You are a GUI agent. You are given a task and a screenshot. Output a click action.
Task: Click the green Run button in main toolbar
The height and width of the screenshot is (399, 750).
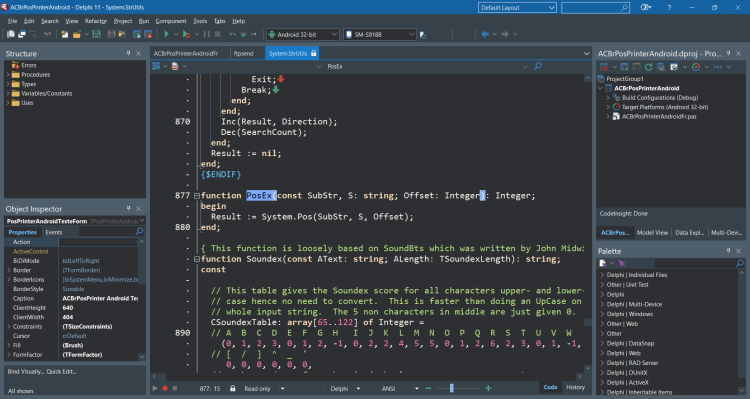coord(166,34)
